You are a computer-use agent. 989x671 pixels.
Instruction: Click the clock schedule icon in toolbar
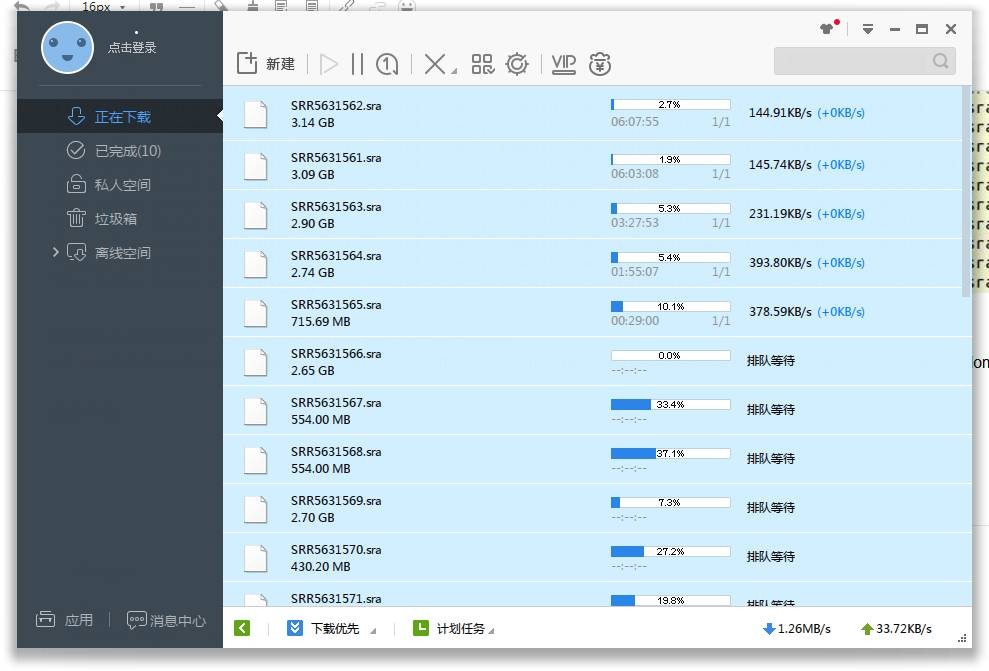point(387,64)
